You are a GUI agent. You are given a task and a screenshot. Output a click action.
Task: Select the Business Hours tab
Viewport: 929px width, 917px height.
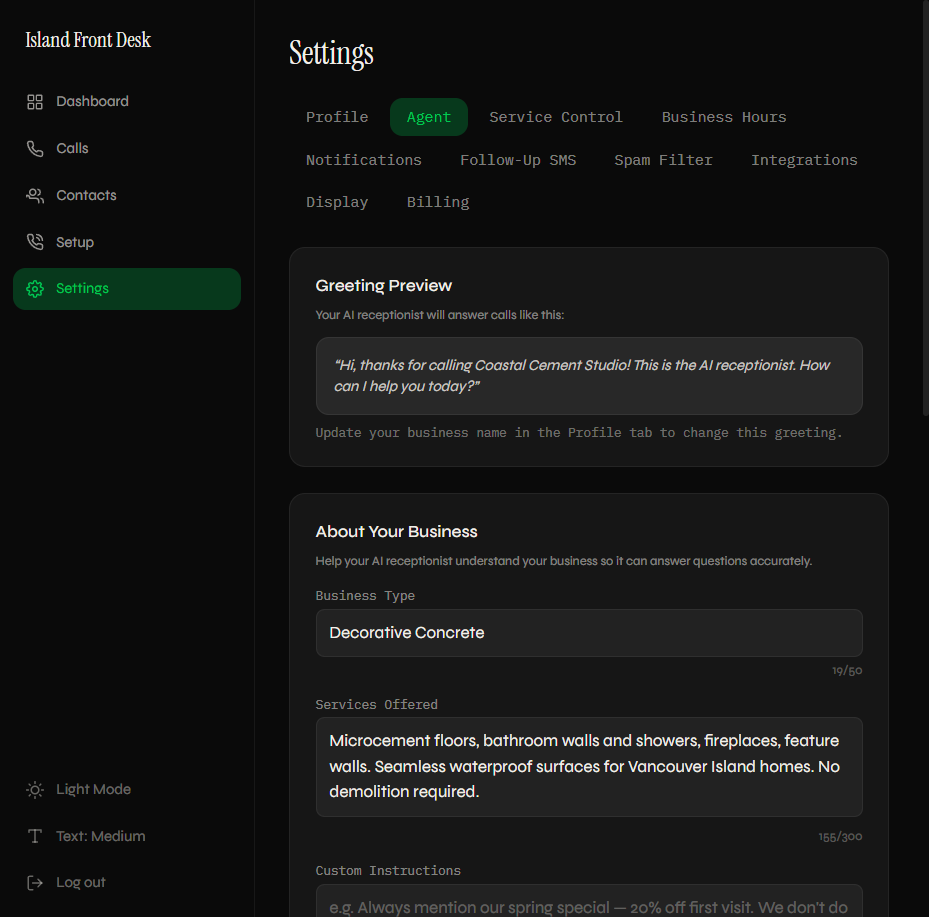(723, 117)
